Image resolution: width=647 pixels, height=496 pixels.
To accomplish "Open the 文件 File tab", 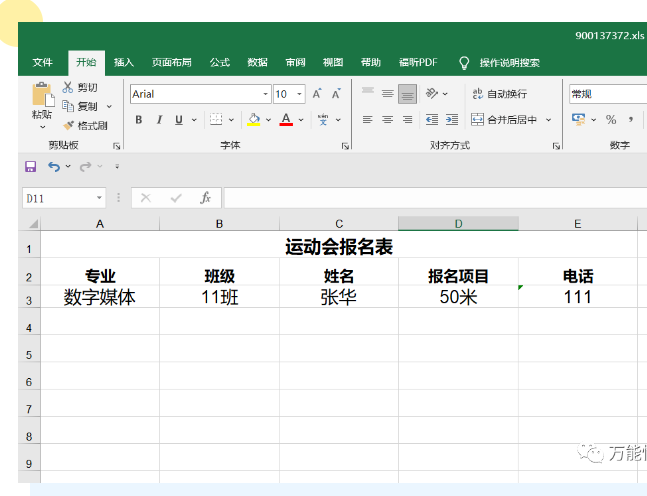I will pos(43,63).
